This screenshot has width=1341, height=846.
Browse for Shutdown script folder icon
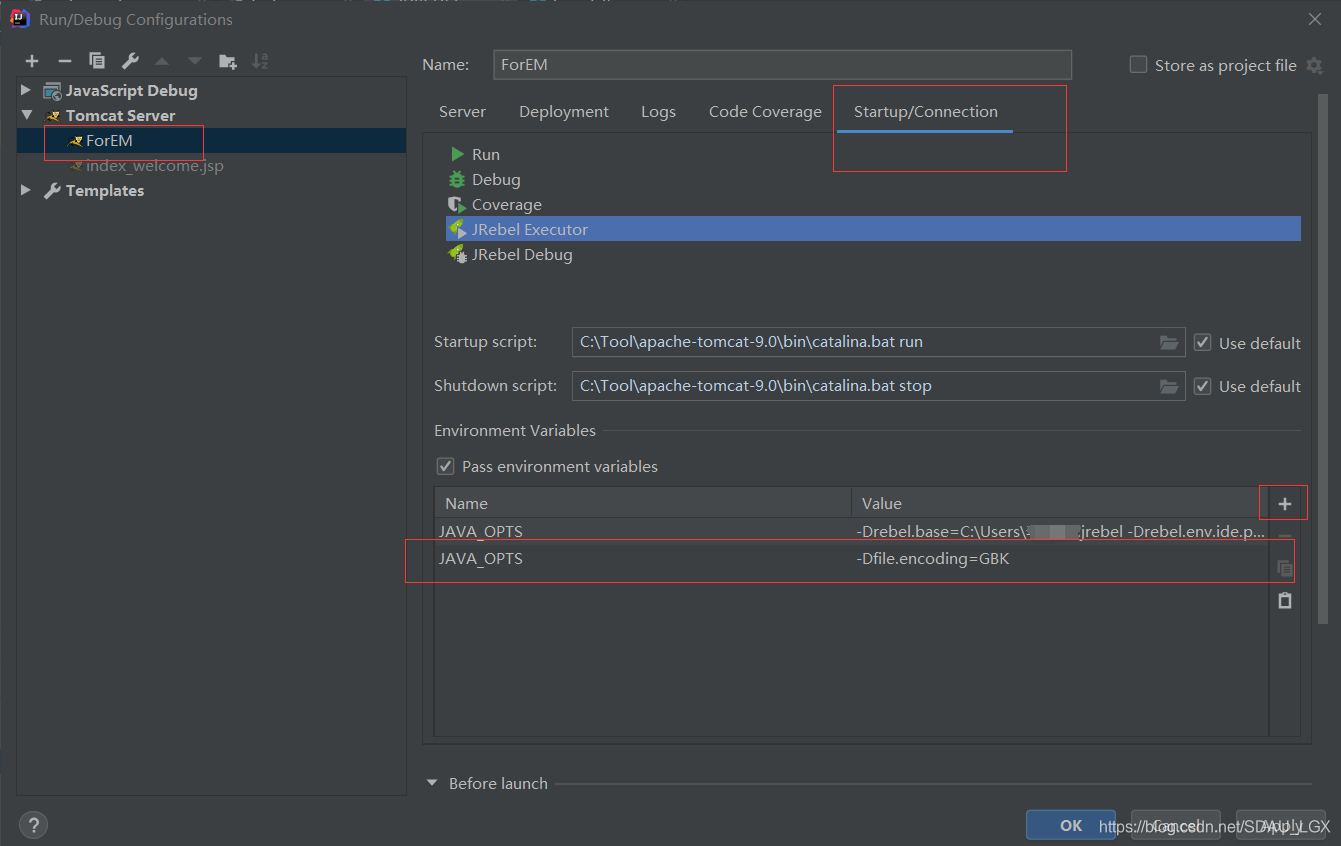click(x=1169, y=385)
